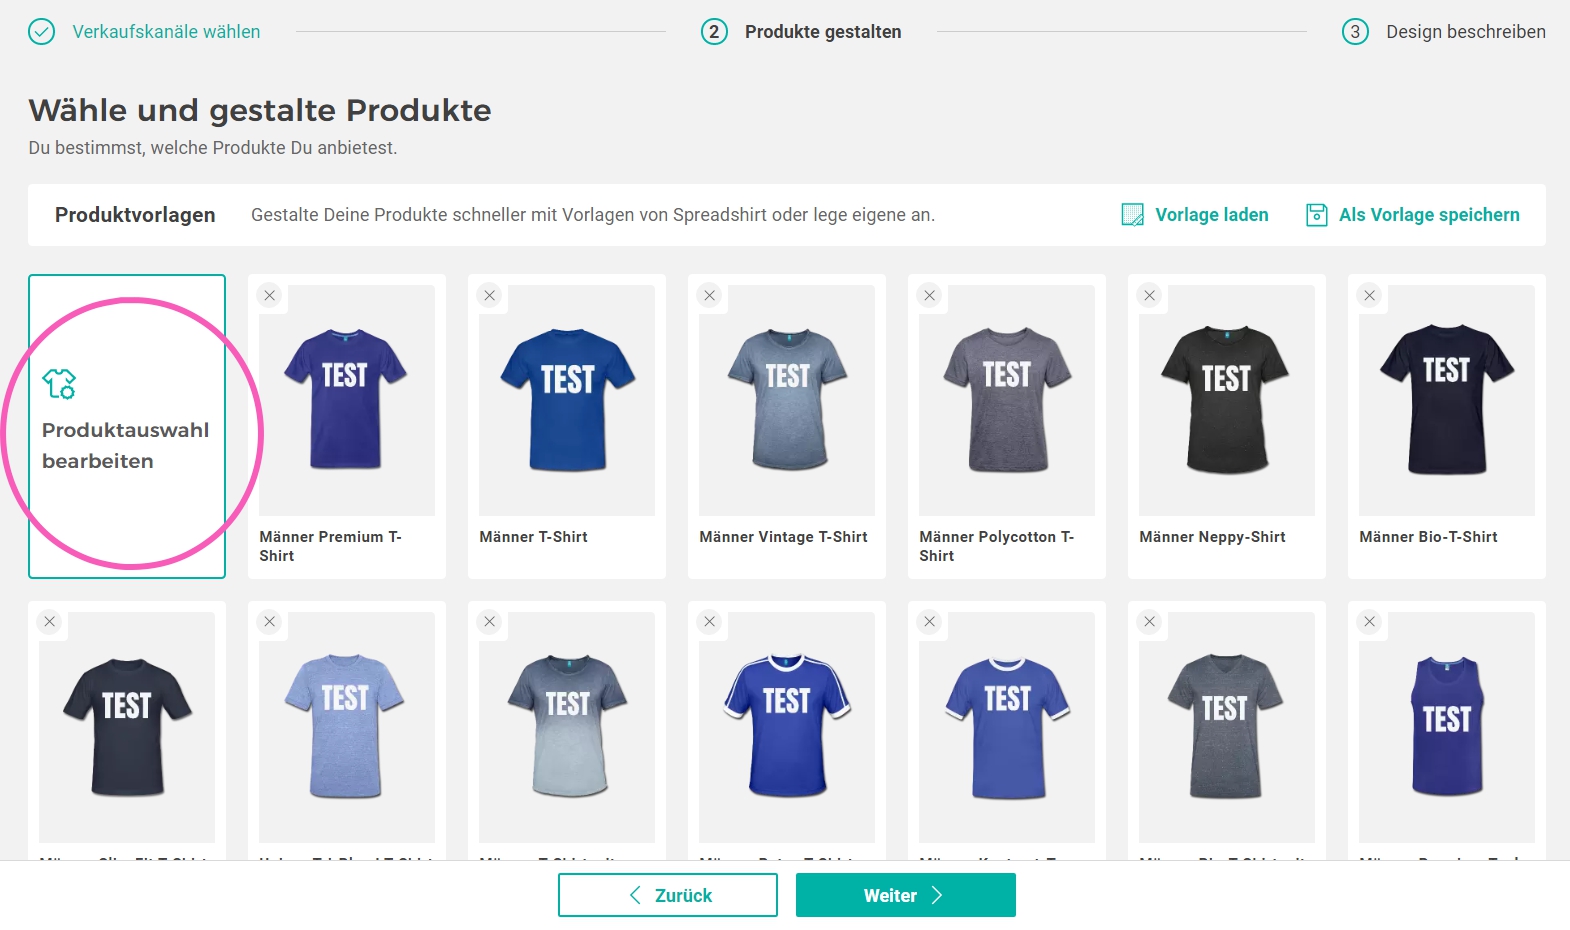Viewport: 1570px width, 930px height.
Task: Click the Produktauswahl bearbeiten shirt icon
Action: point(59,384)
